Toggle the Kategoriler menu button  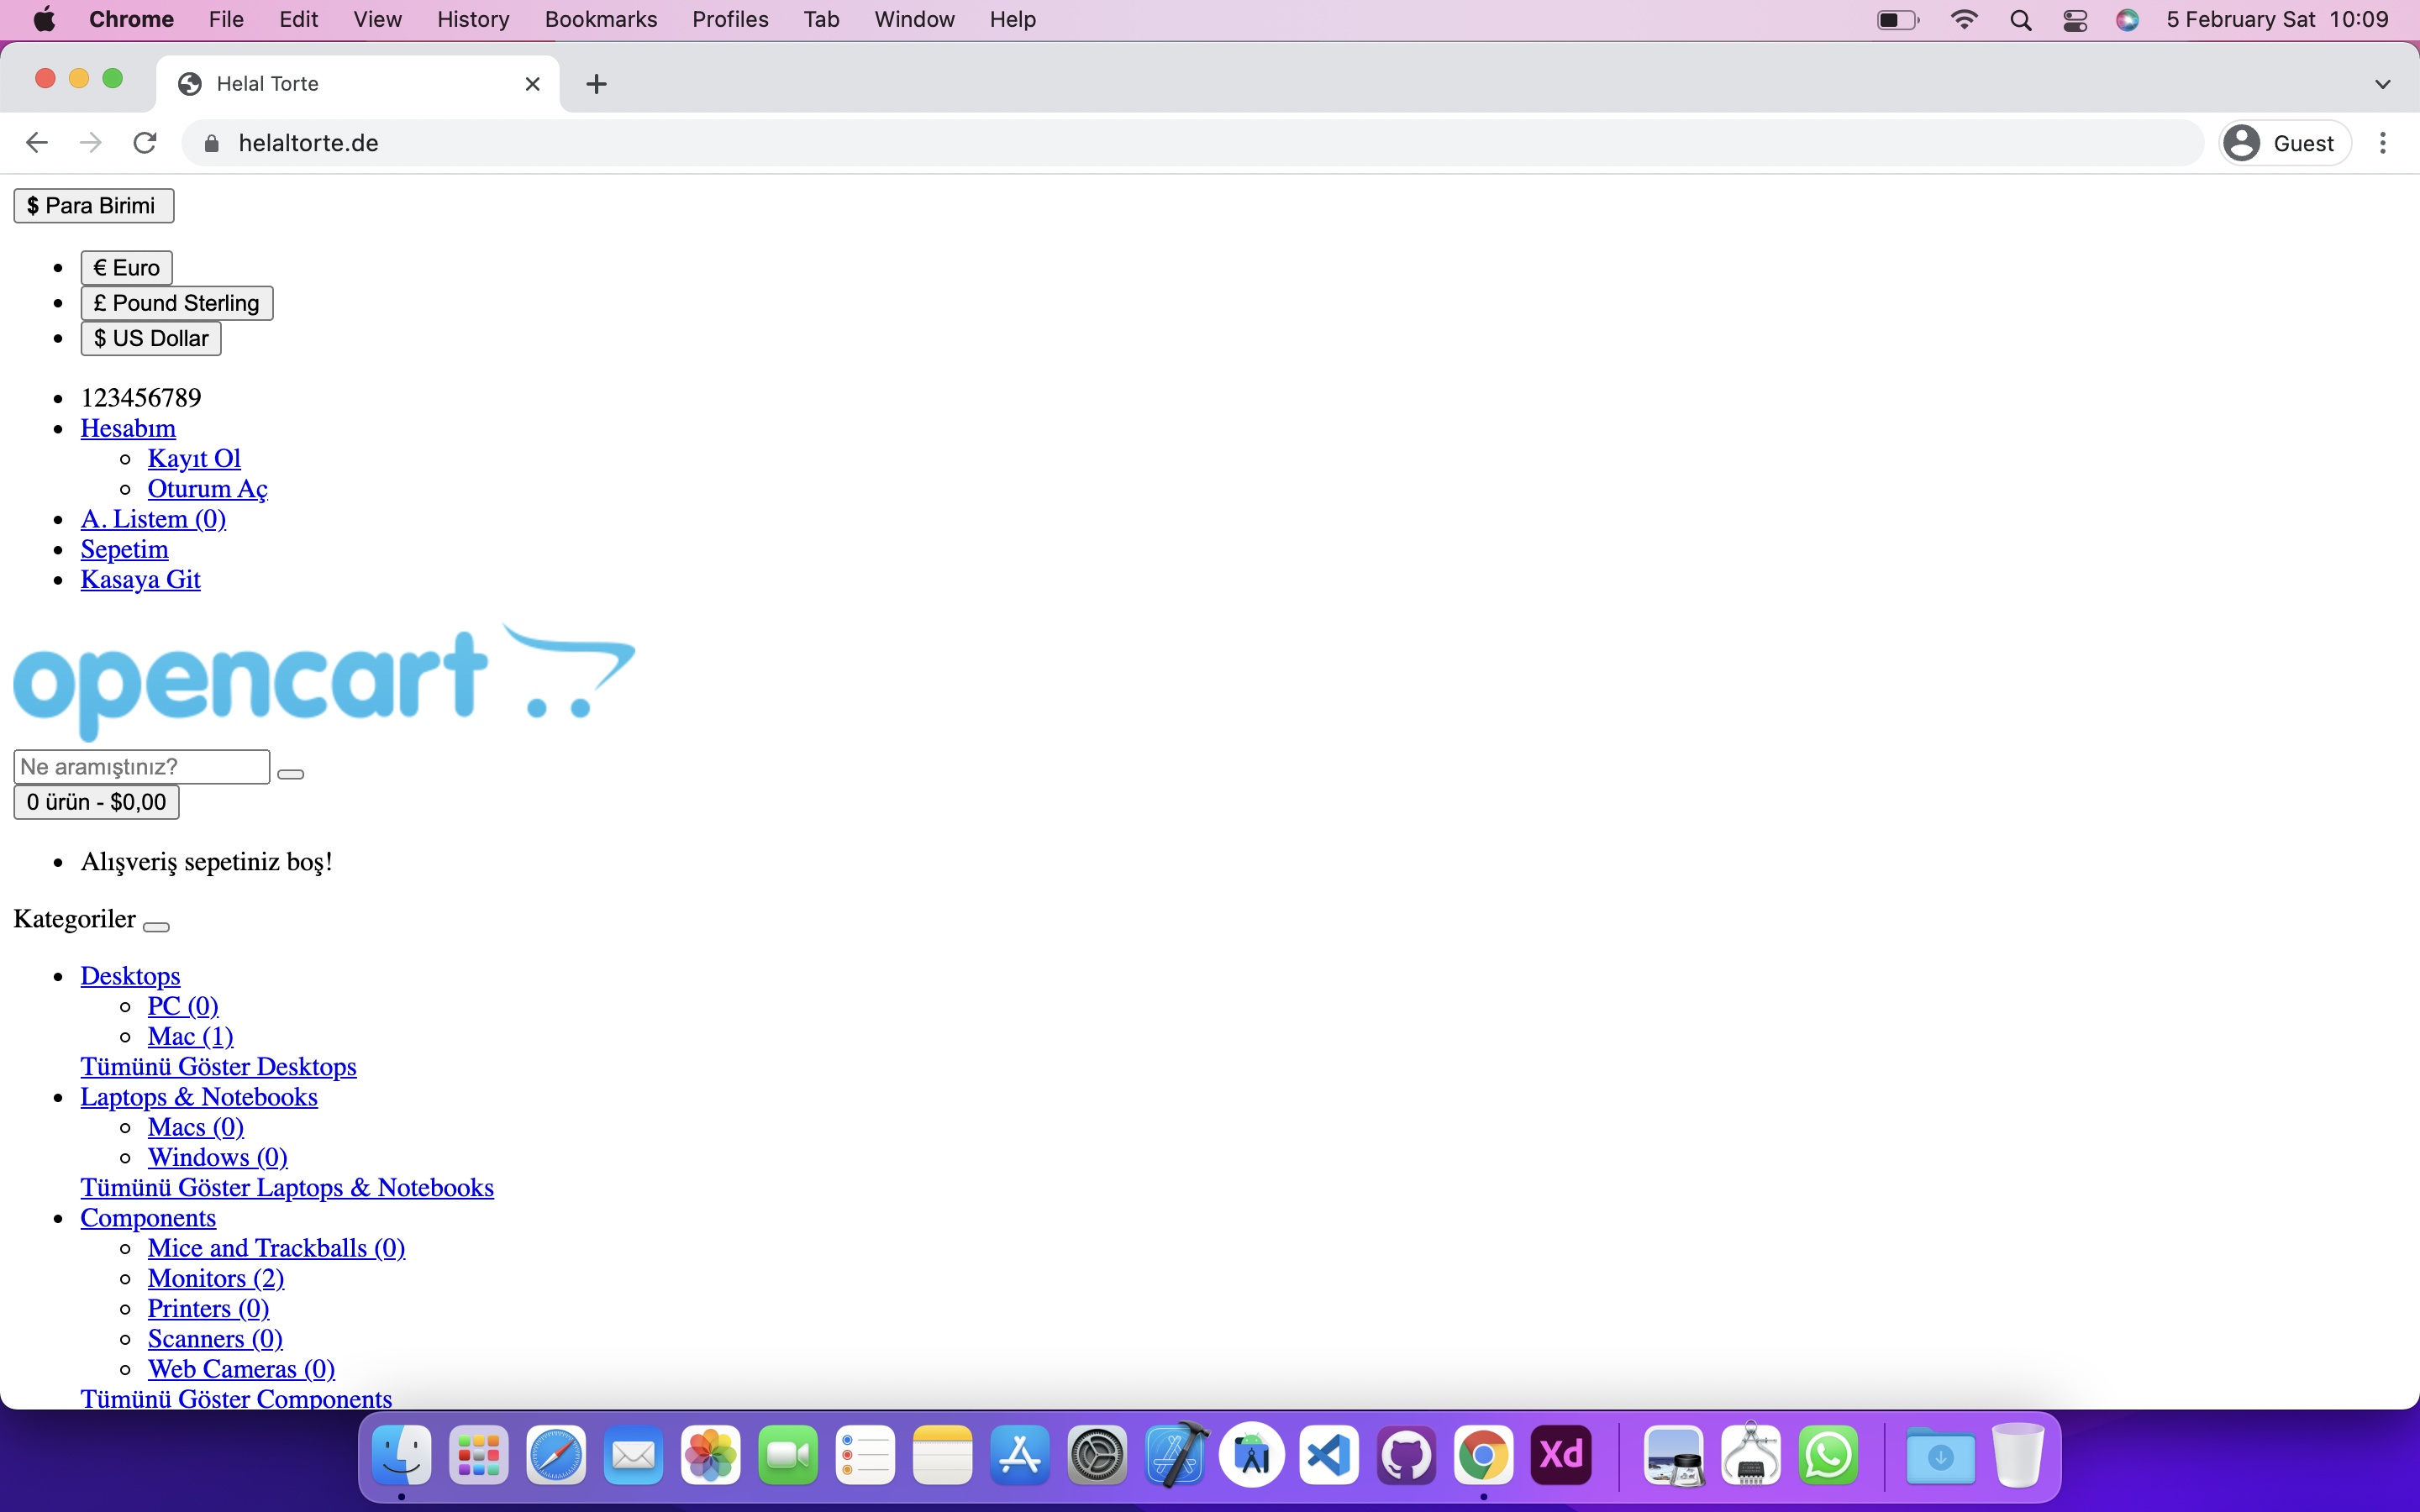[156, 927]
